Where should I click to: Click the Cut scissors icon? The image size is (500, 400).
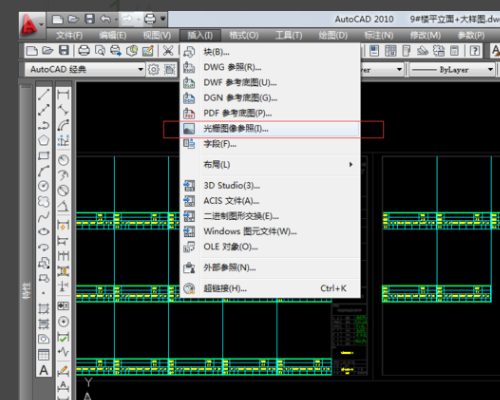point(168,51)
